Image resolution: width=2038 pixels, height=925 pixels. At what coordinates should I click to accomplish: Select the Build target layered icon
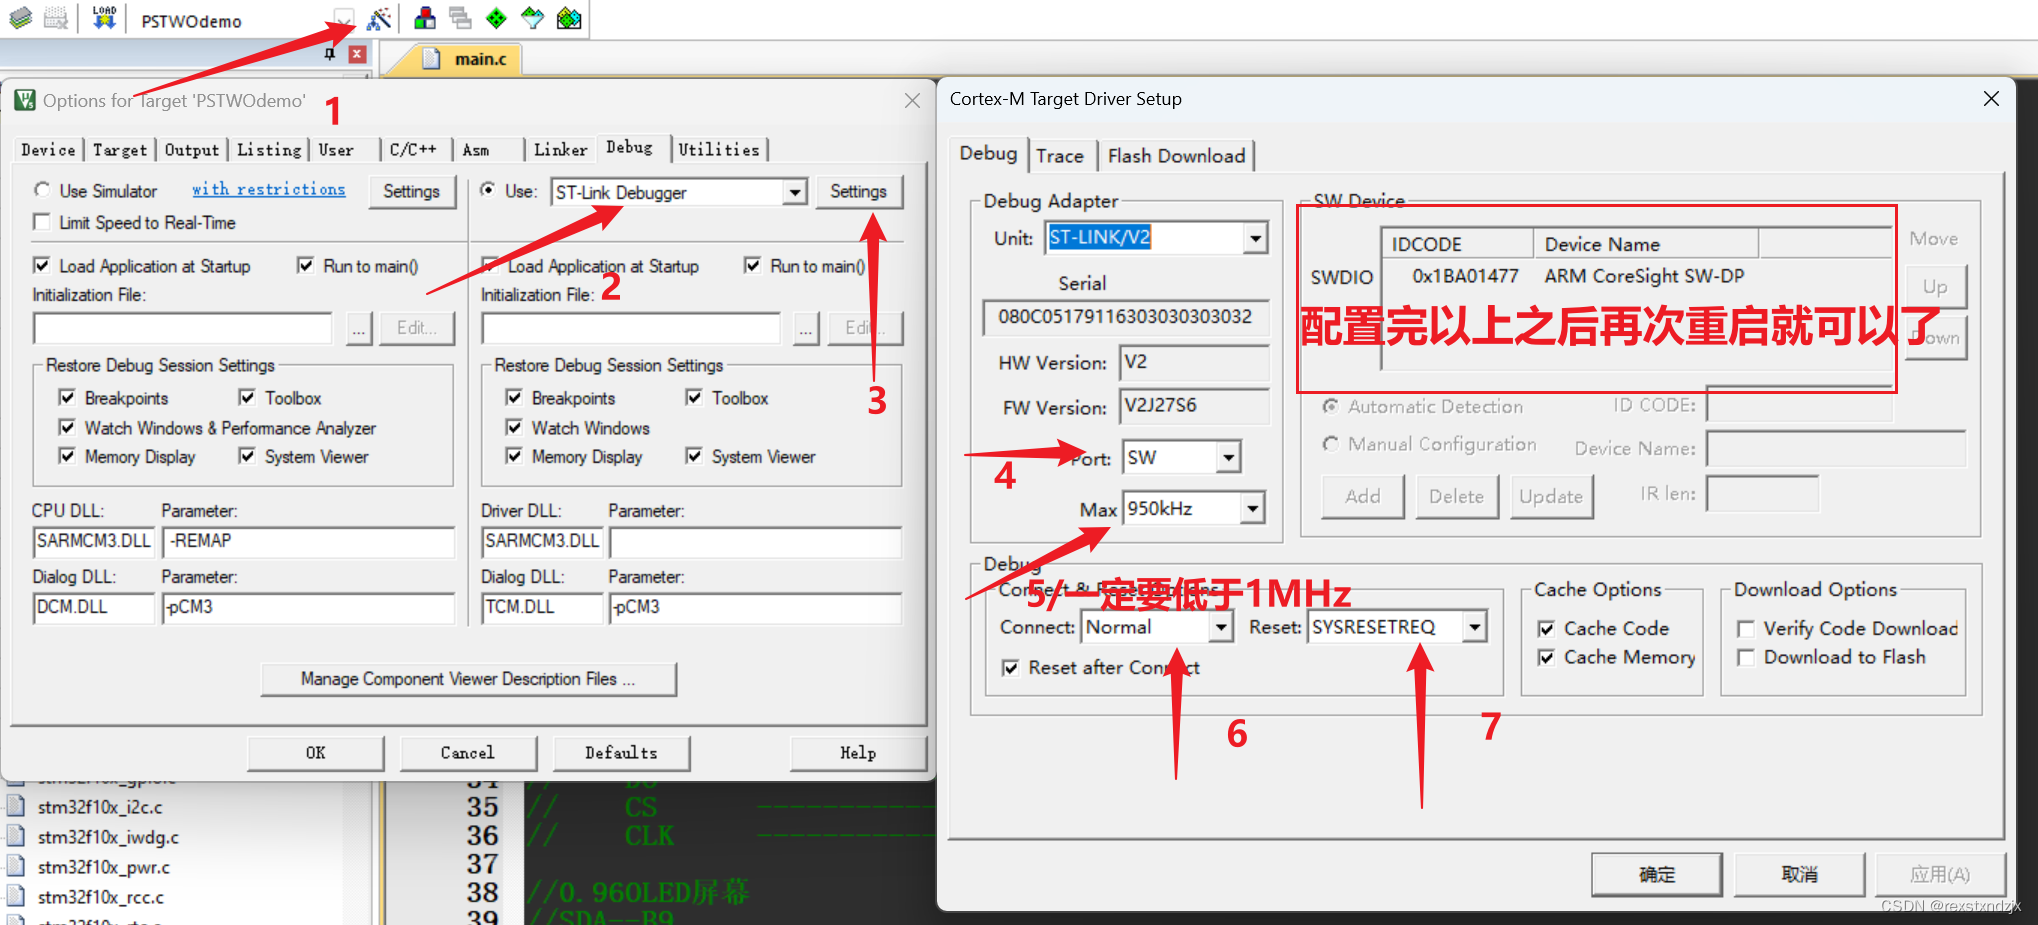(20, 18)
